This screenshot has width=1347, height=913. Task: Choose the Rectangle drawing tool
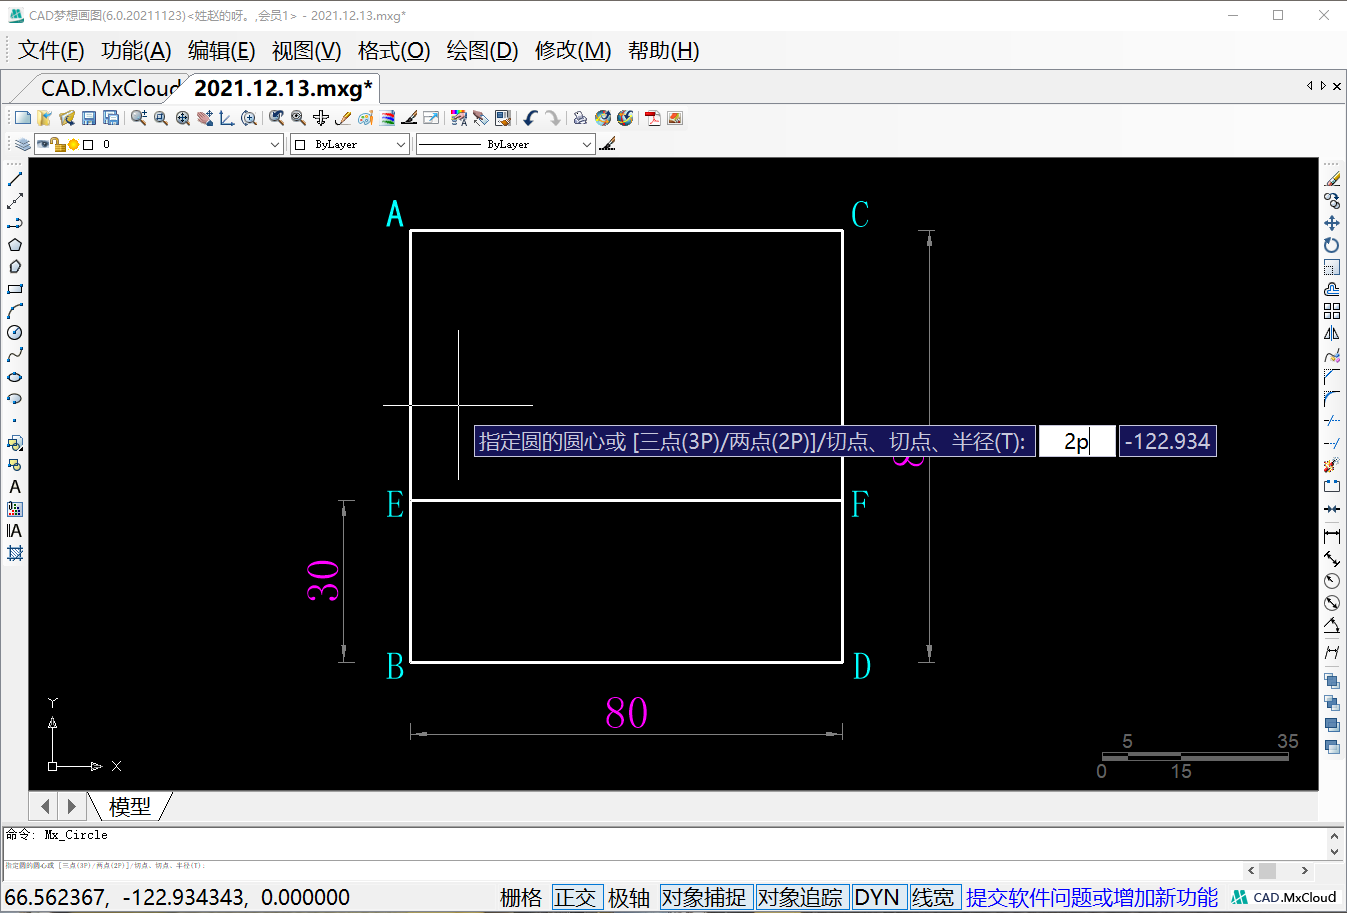15,289
